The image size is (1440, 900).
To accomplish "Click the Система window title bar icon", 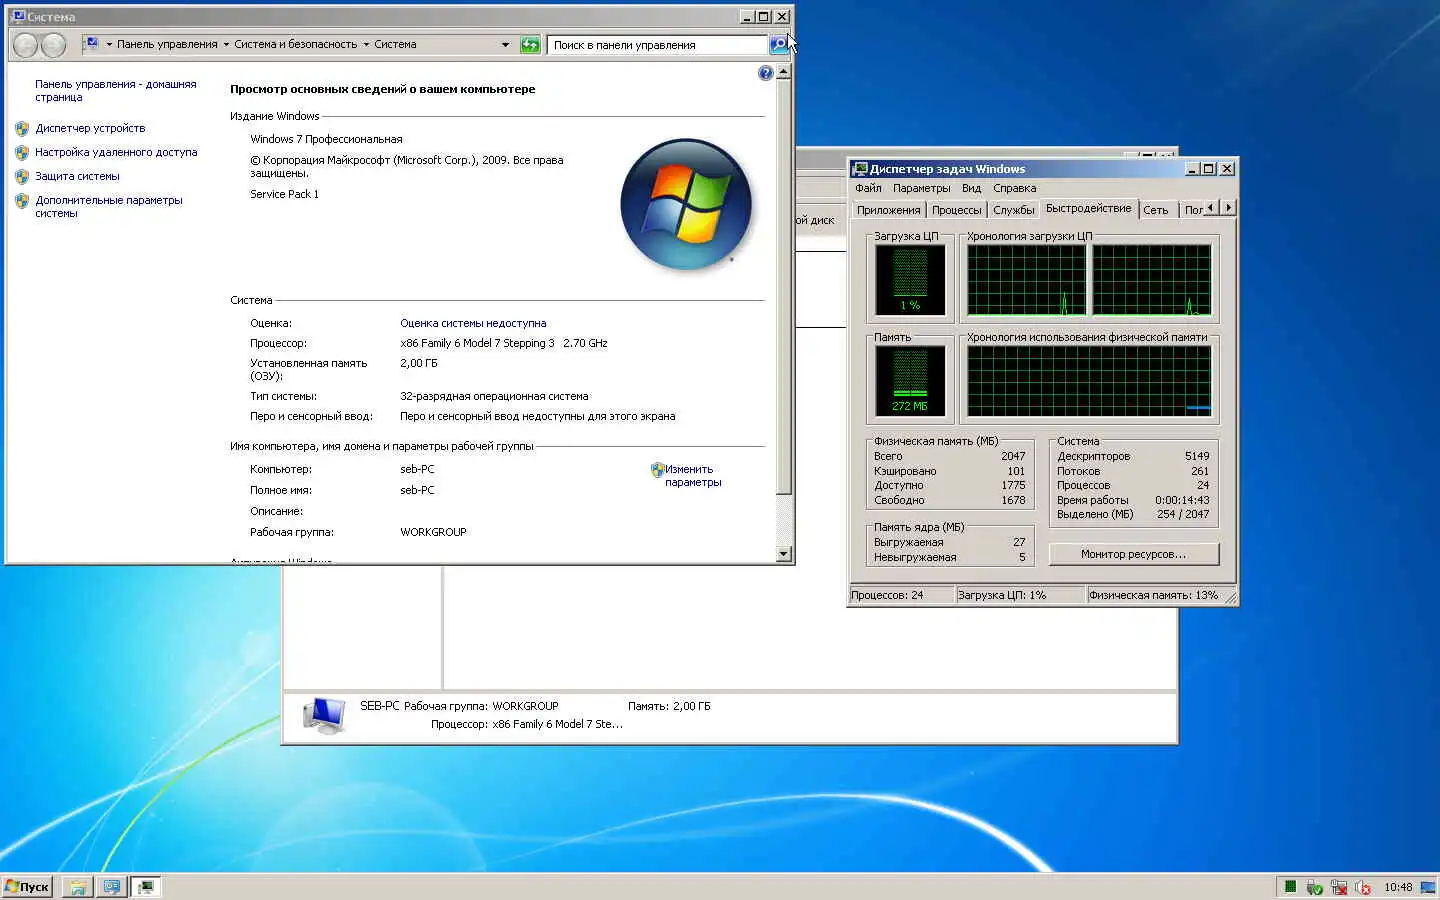I will (18, 16).
